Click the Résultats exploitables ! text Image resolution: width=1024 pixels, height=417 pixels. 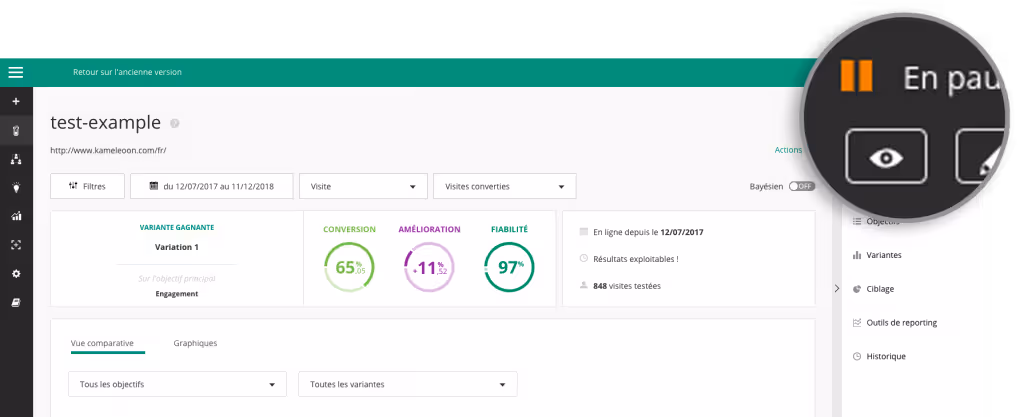635,259
